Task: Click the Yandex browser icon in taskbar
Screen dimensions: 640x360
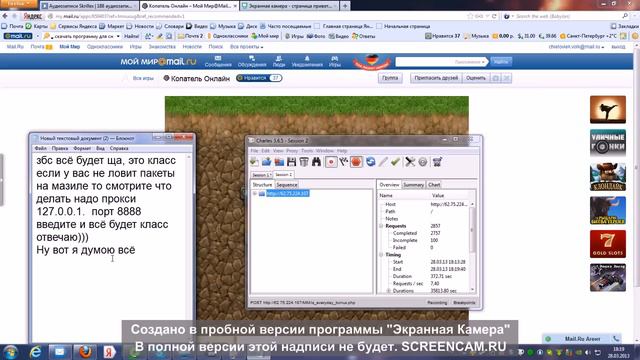Action: [x=109, y=352]
